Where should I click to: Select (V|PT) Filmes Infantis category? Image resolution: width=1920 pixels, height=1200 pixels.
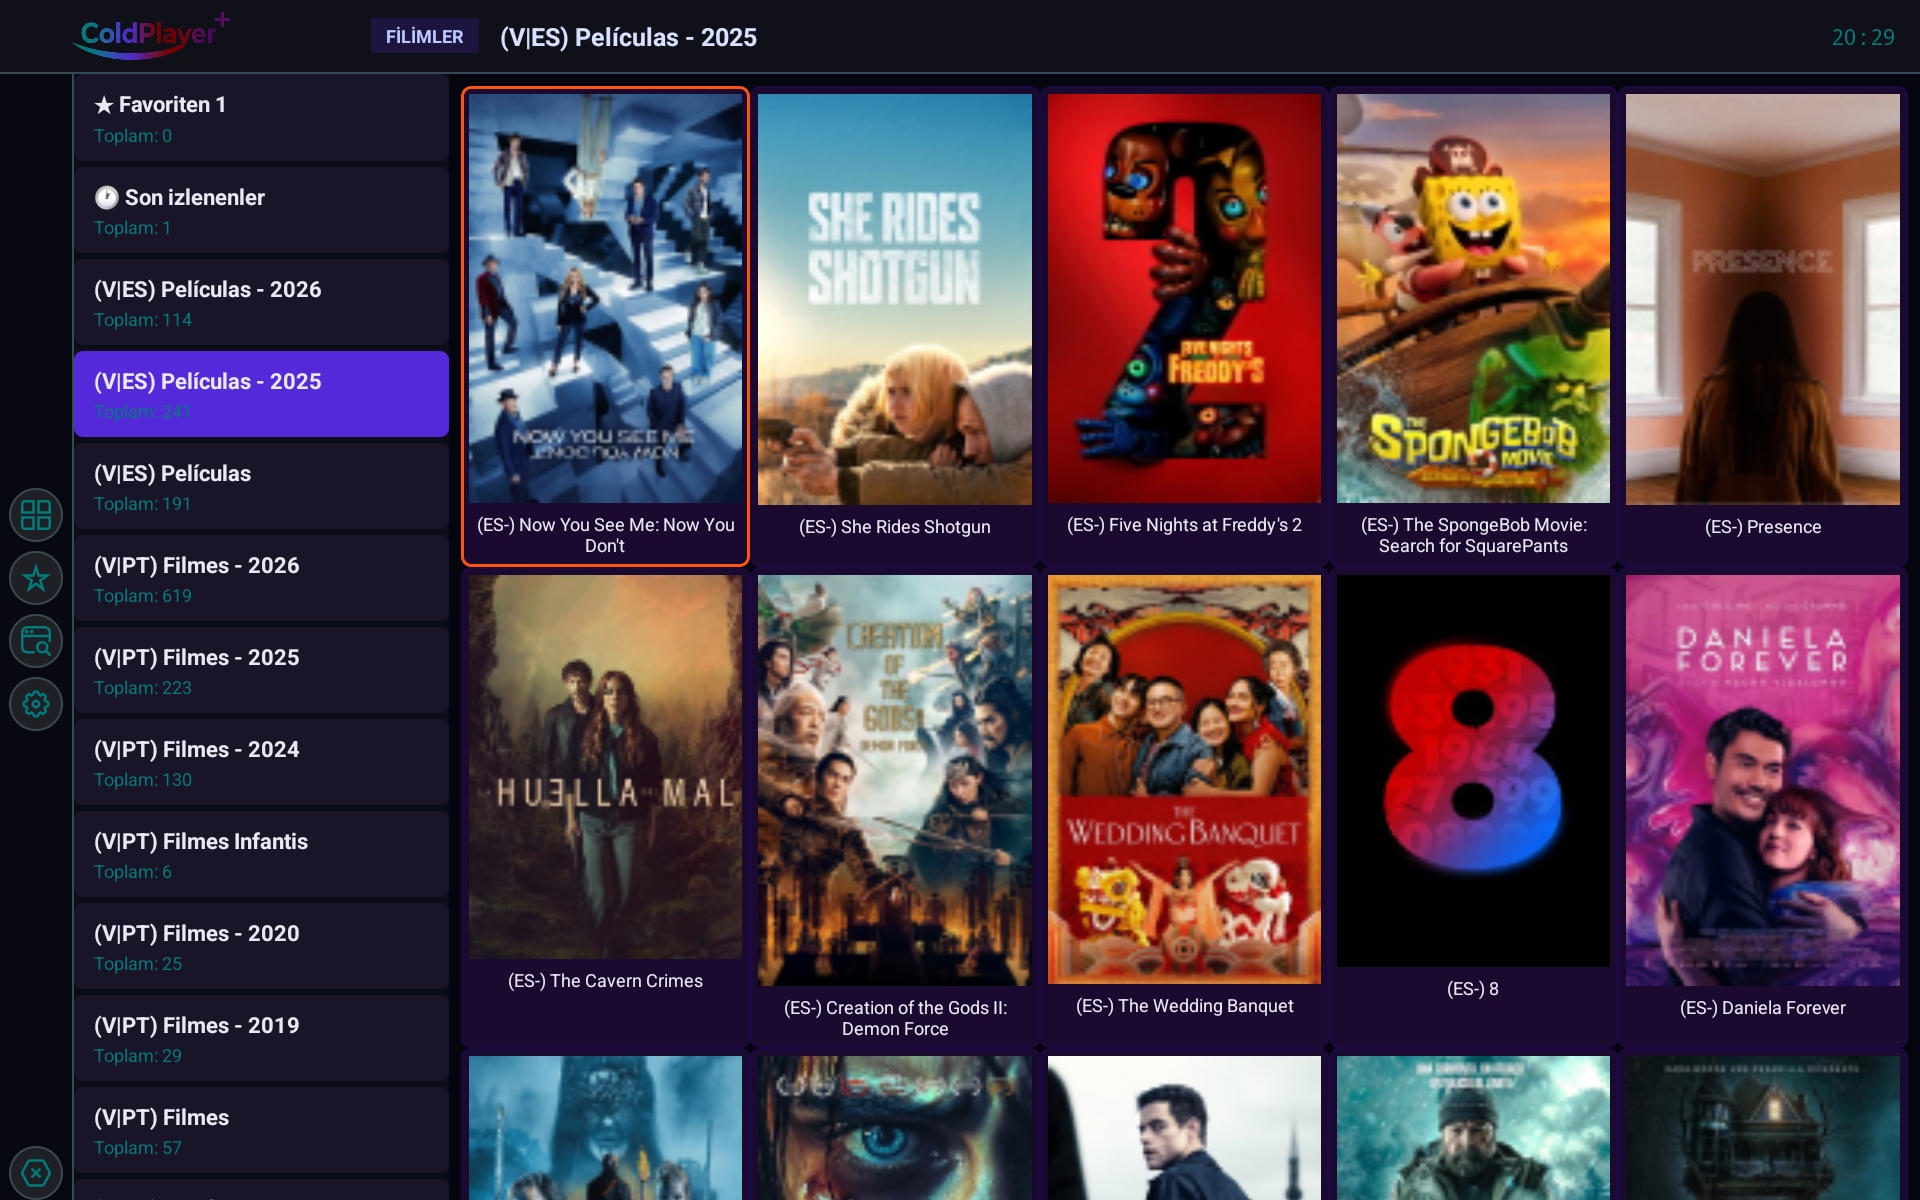[x=261, y=854]
